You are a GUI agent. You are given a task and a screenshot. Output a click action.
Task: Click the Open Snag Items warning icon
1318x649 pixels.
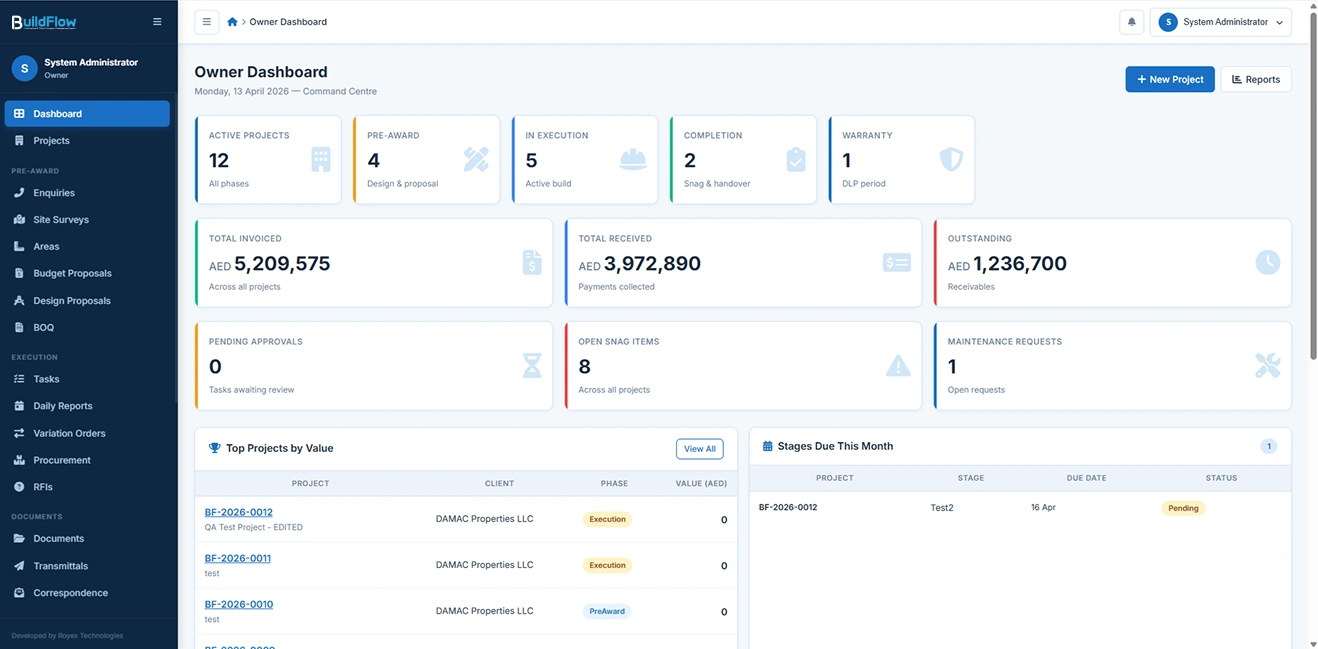898,366
